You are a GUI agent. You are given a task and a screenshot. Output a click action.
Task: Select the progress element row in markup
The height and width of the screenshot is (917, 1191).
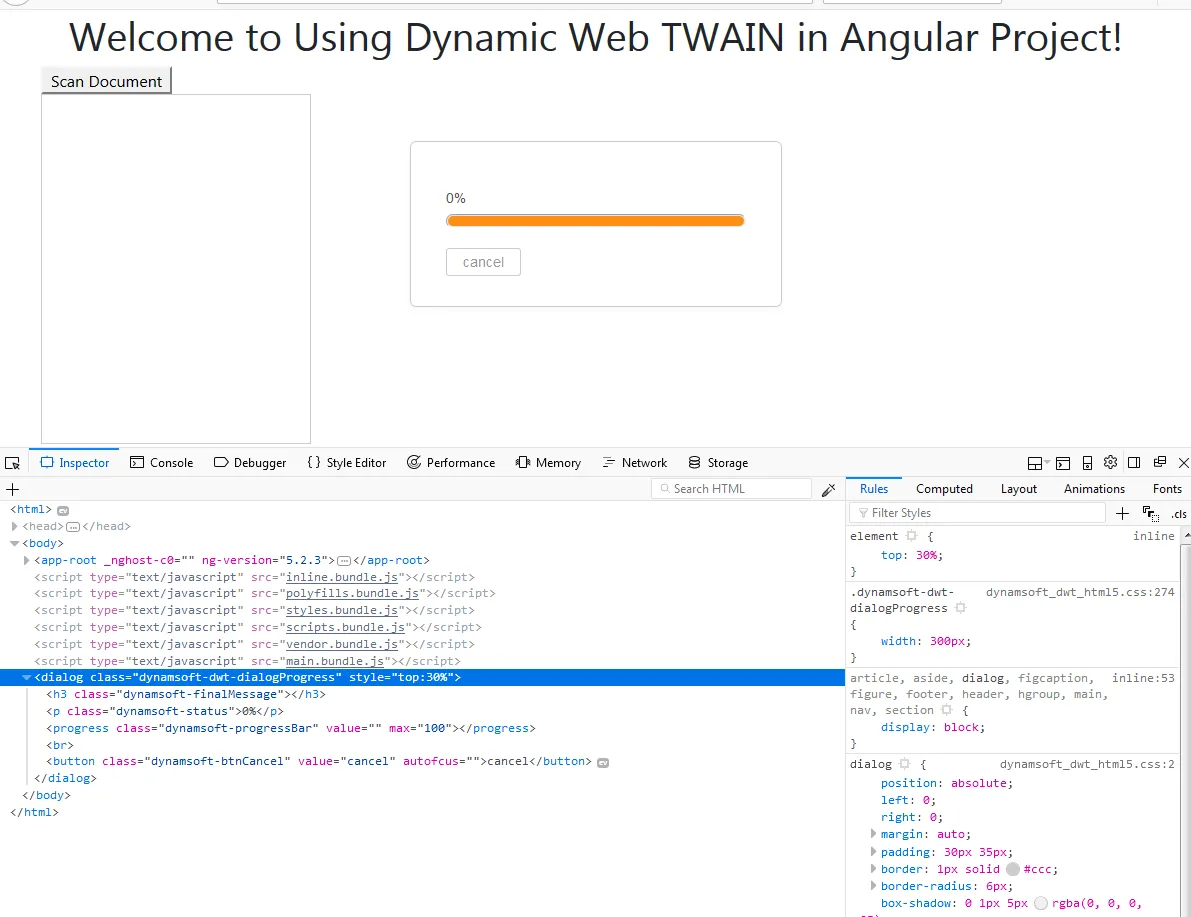[422, 728]
